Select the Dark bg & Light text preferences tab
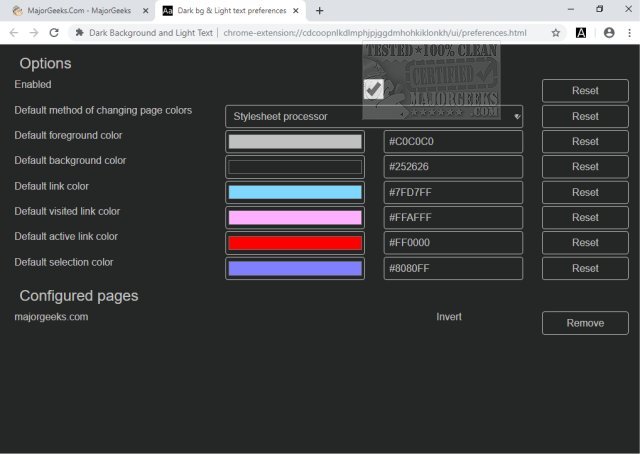Viewport: 640px width, 454px height. tap(231, 11)
